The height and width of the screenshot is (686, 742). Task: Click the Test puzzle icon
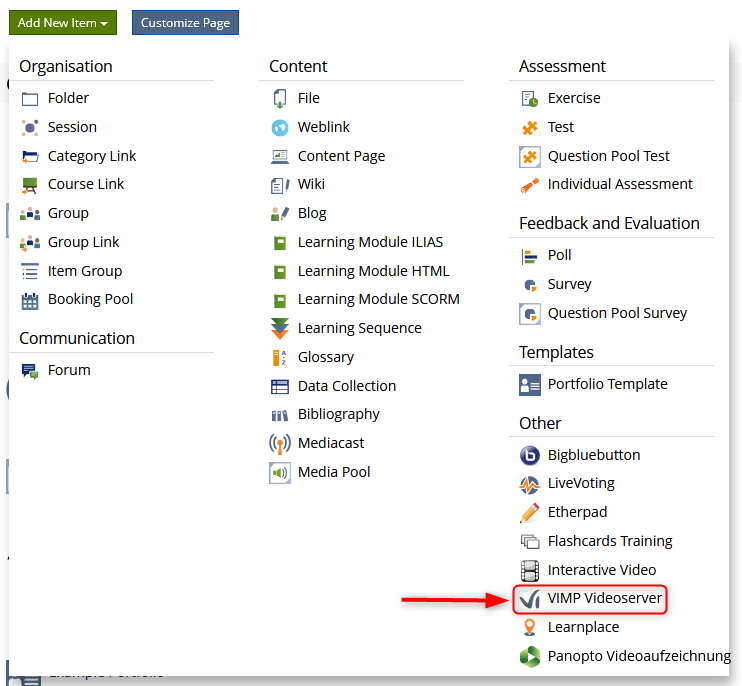coord(530,128)
